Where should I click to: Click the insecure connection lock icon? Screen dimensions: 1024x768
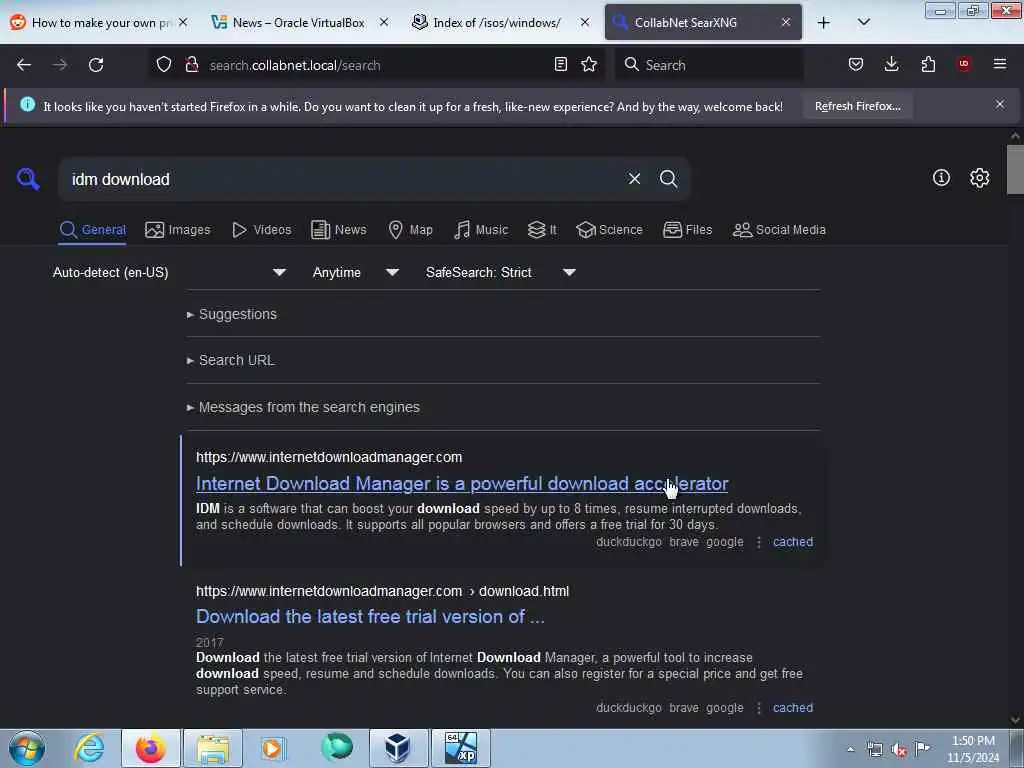[191, 64]
